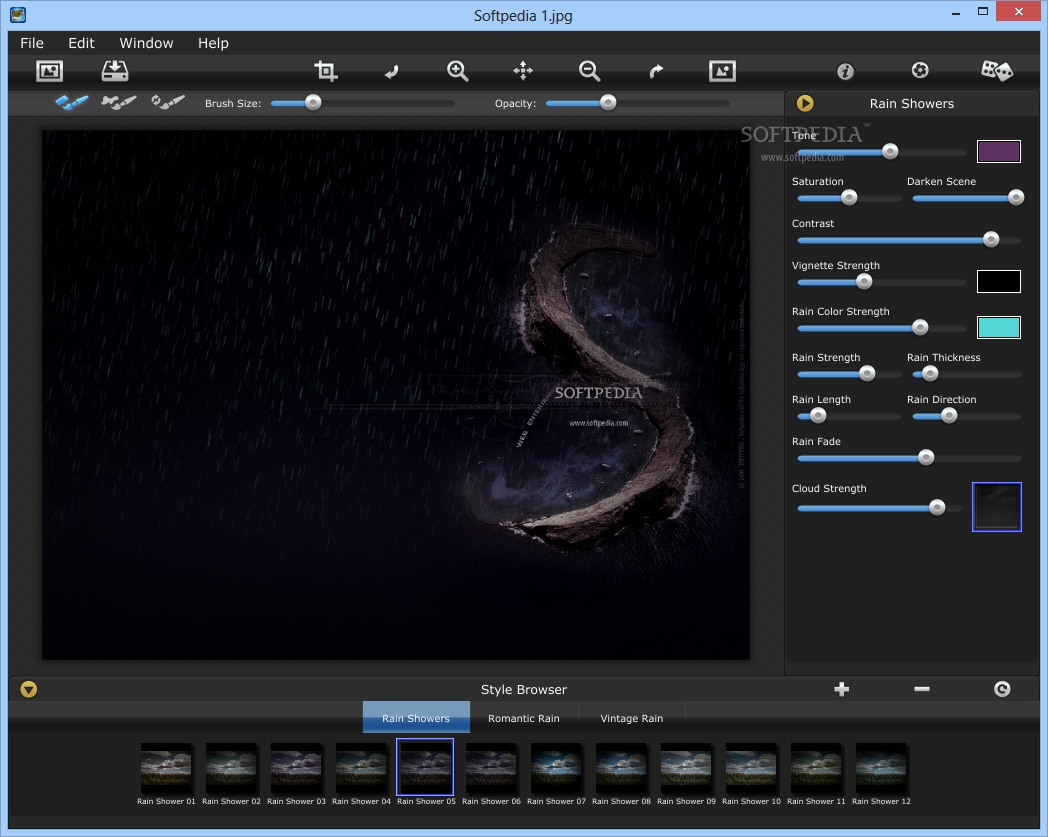Click the Rain Color Strength slider handle
The height and width of the screenshot is (837, 1048).
tap(920, 328)
